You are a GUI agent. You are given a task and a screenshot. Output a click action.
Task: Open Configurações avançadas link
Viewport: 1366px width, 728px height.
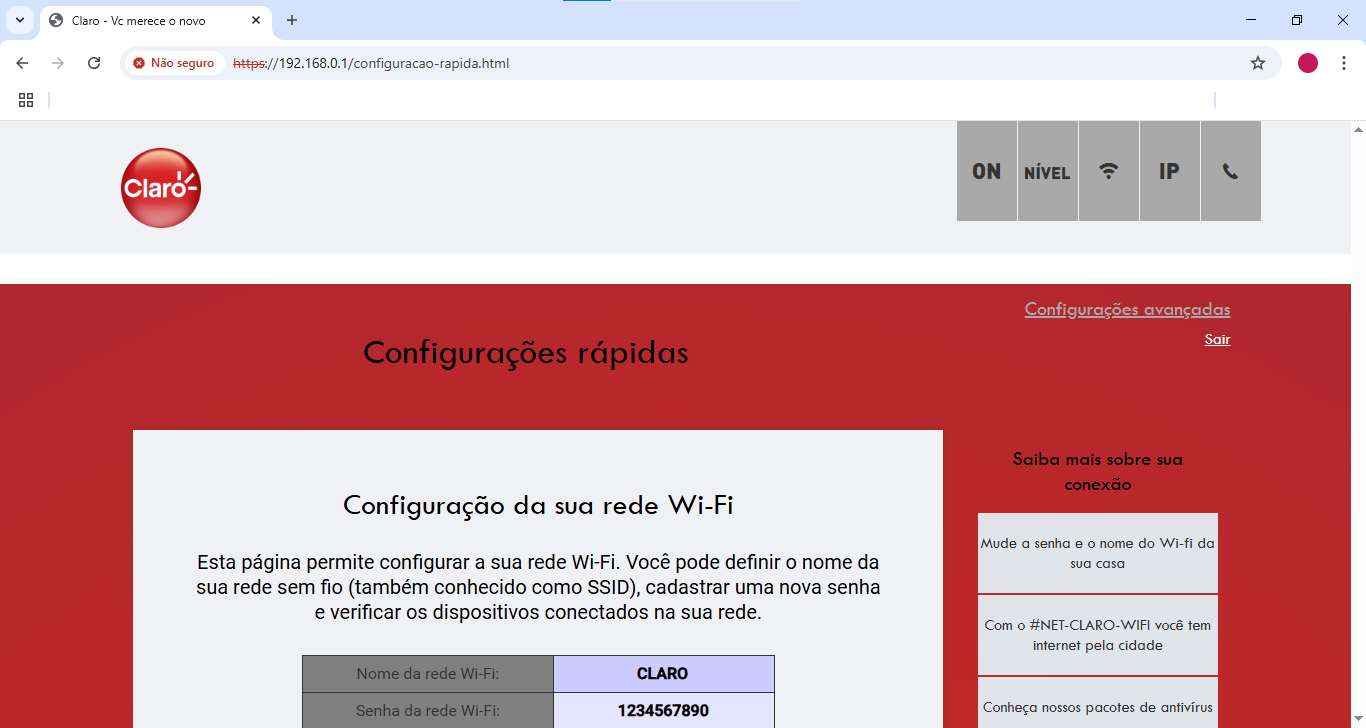1127,309
